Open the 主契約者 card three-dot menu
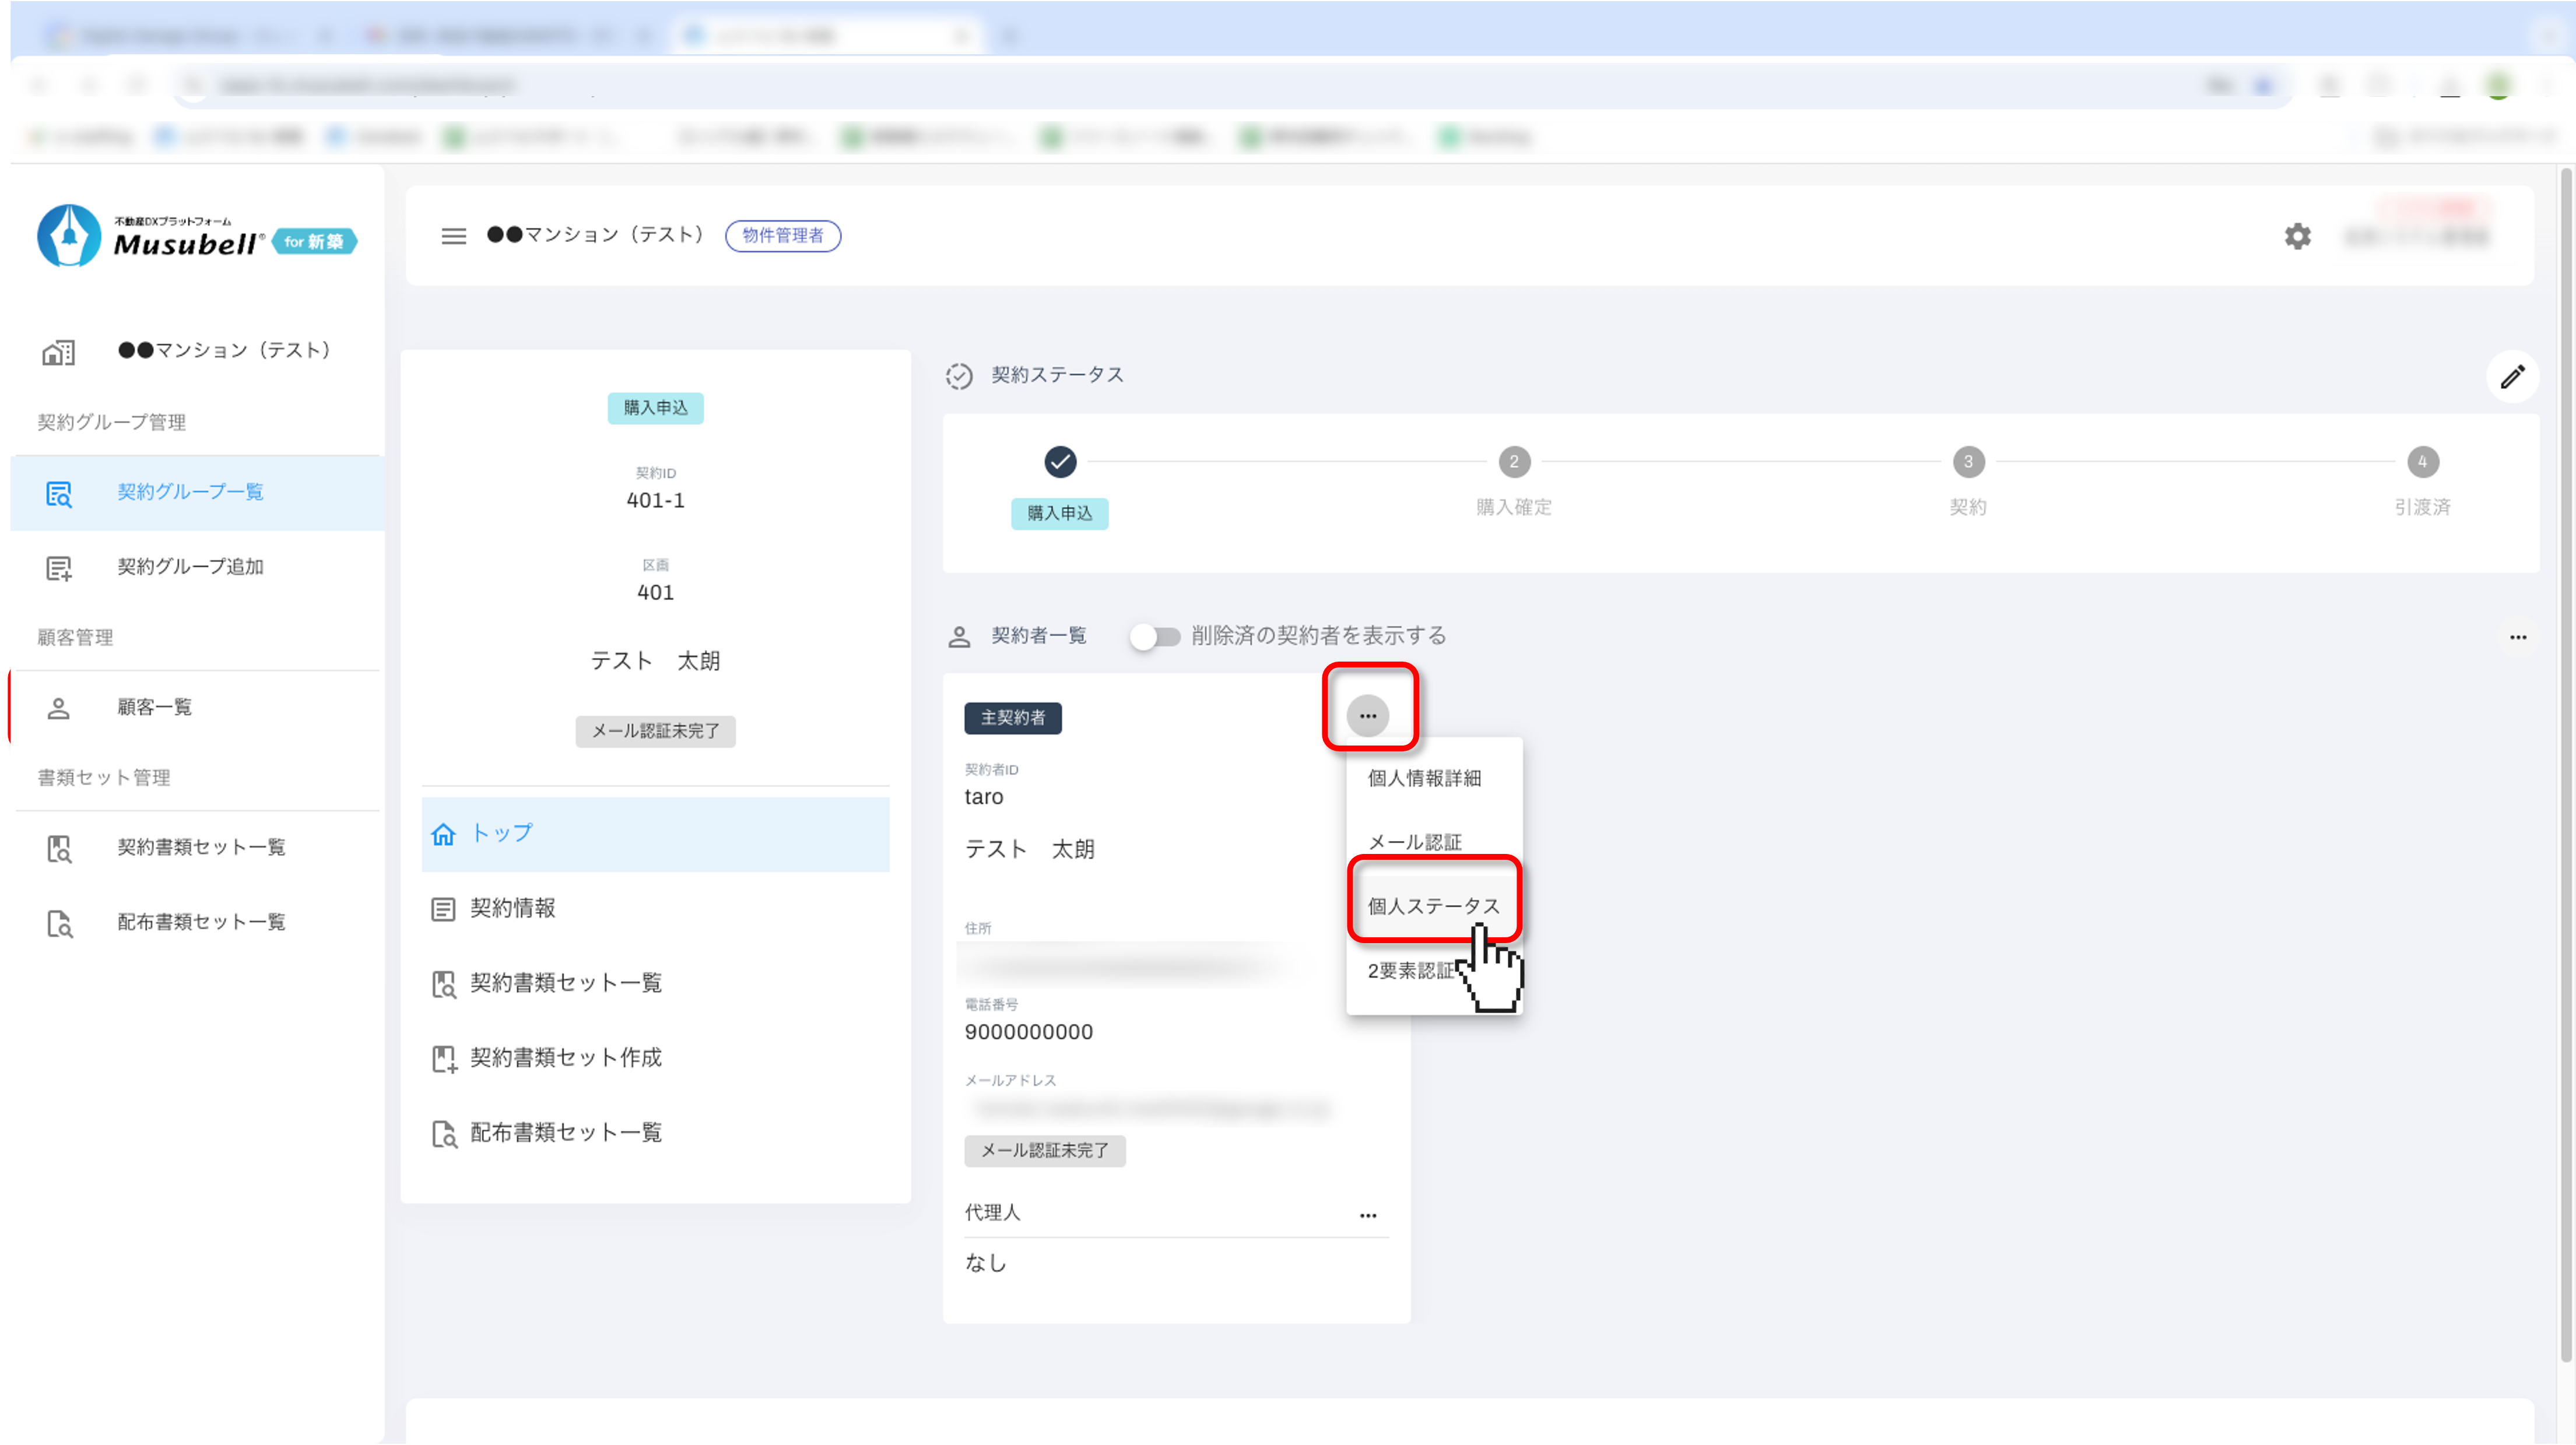Screen dimensions: 2576x1445 [x=1367, y=716]
